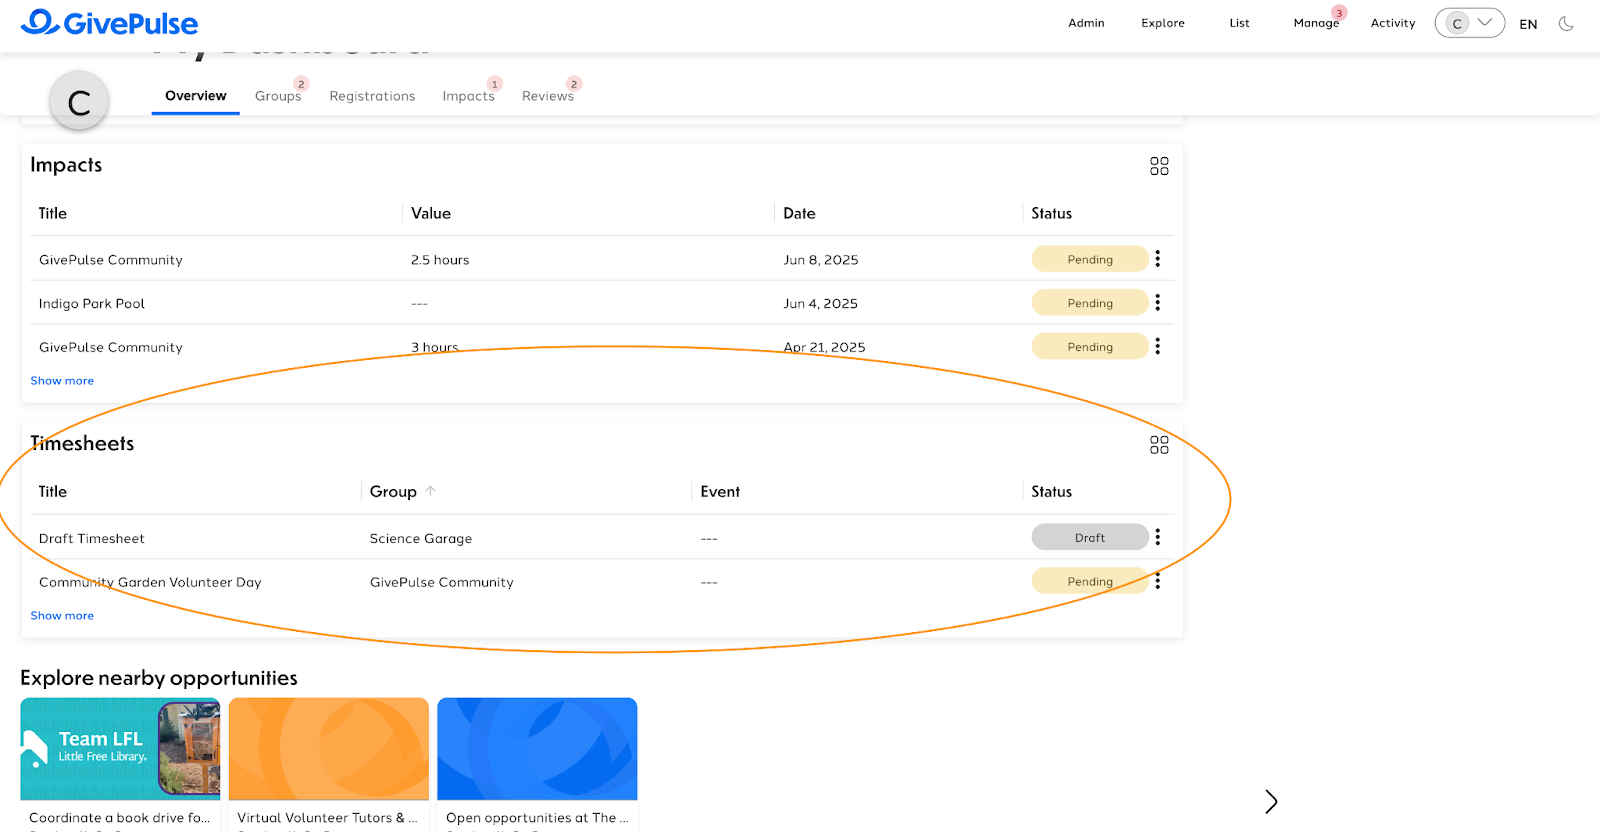Click 'Open opportunities at The ...' title
This screenshot has width=1600, height=832.
(537, 817)
